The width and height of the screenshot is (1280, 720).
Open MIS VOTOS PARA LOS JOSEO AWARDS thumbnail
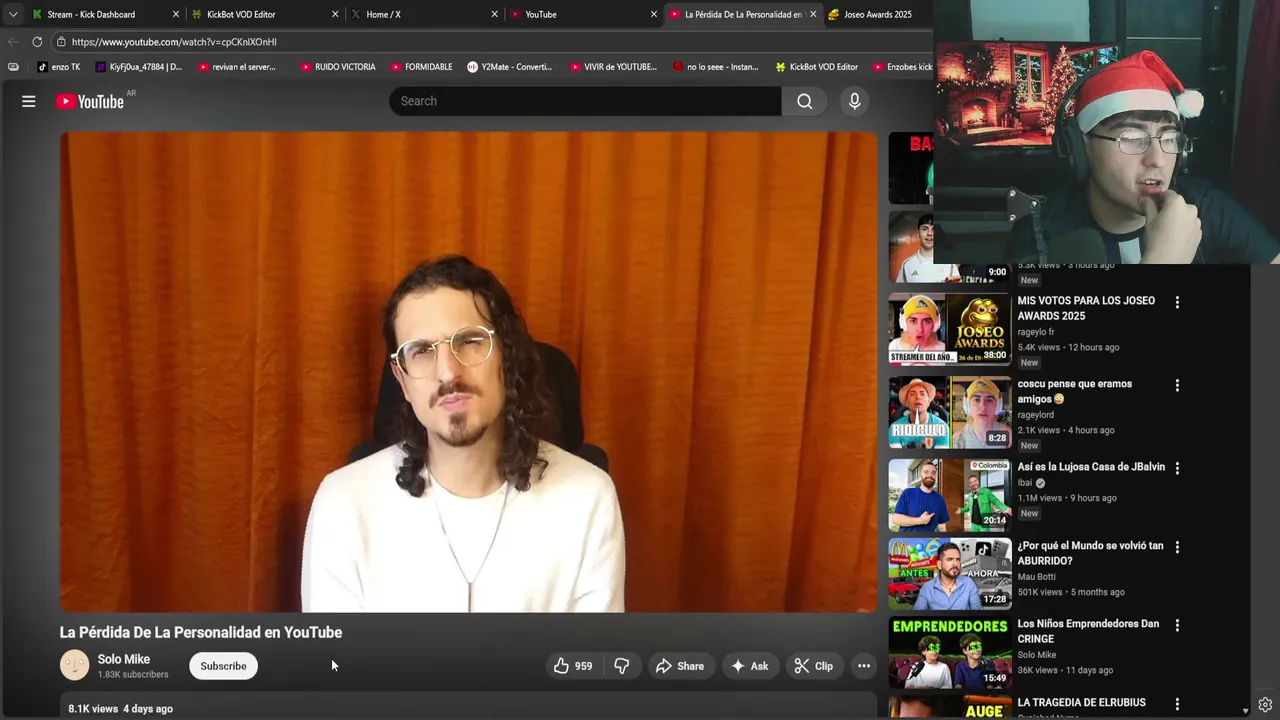pyautogui.click(x=950, y=329)
